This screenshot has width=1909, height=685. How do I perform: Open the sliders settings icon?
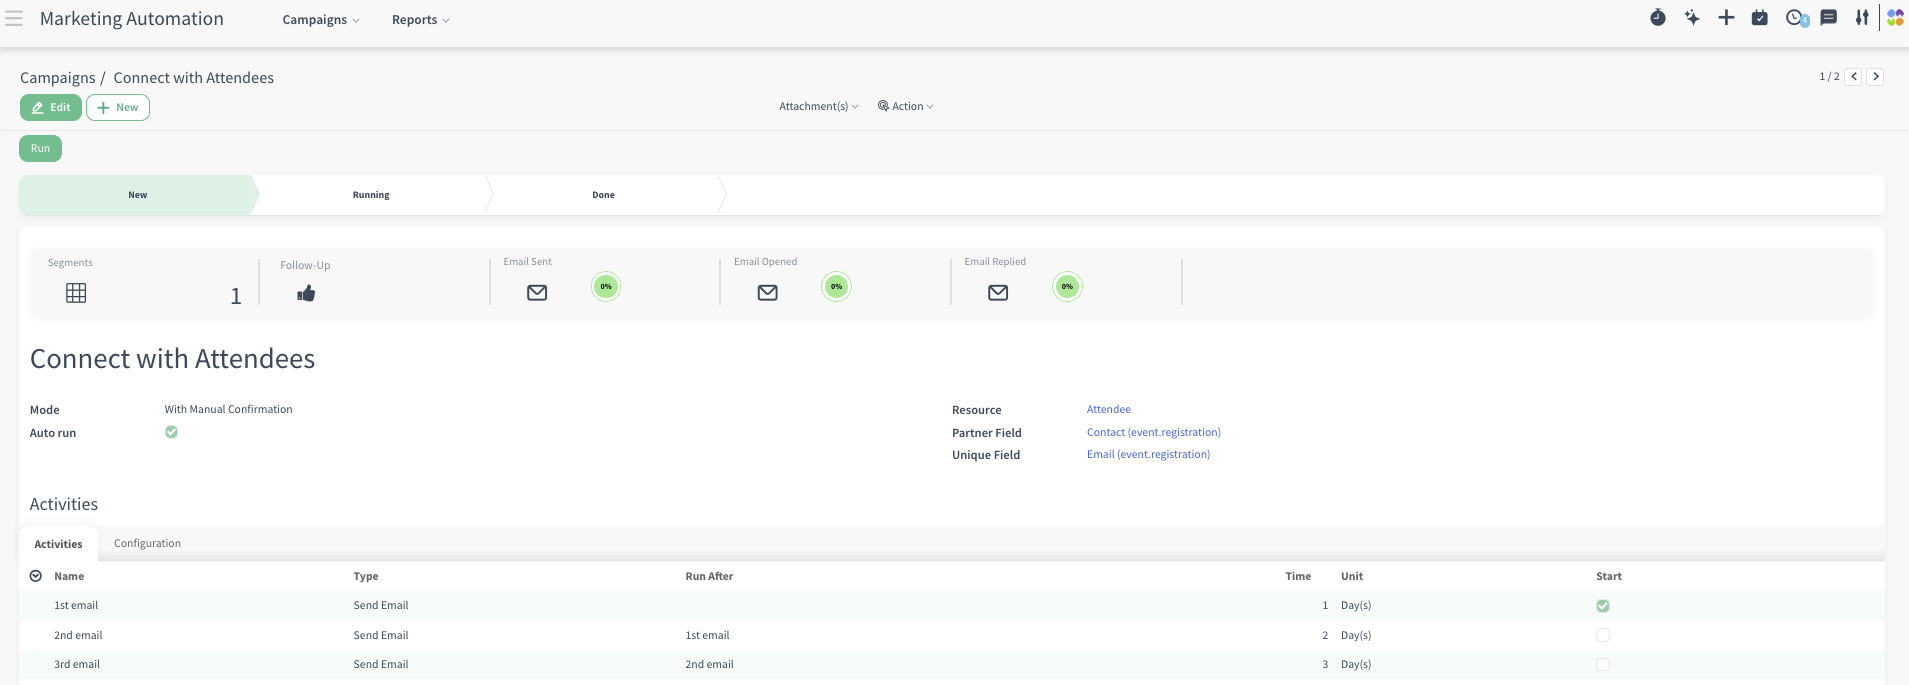[x=1862, y=18]
